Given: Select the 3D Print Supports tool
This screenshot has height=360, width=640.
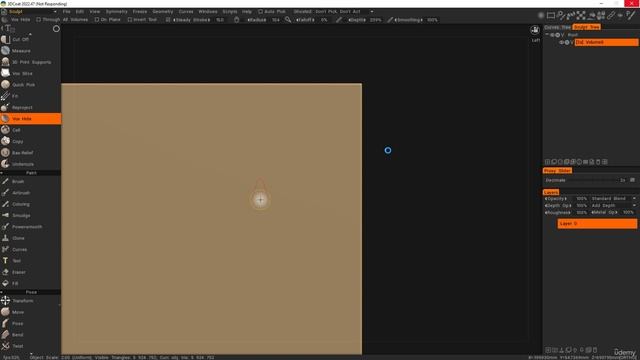Looking at the screenshot, I should [30, 62].
